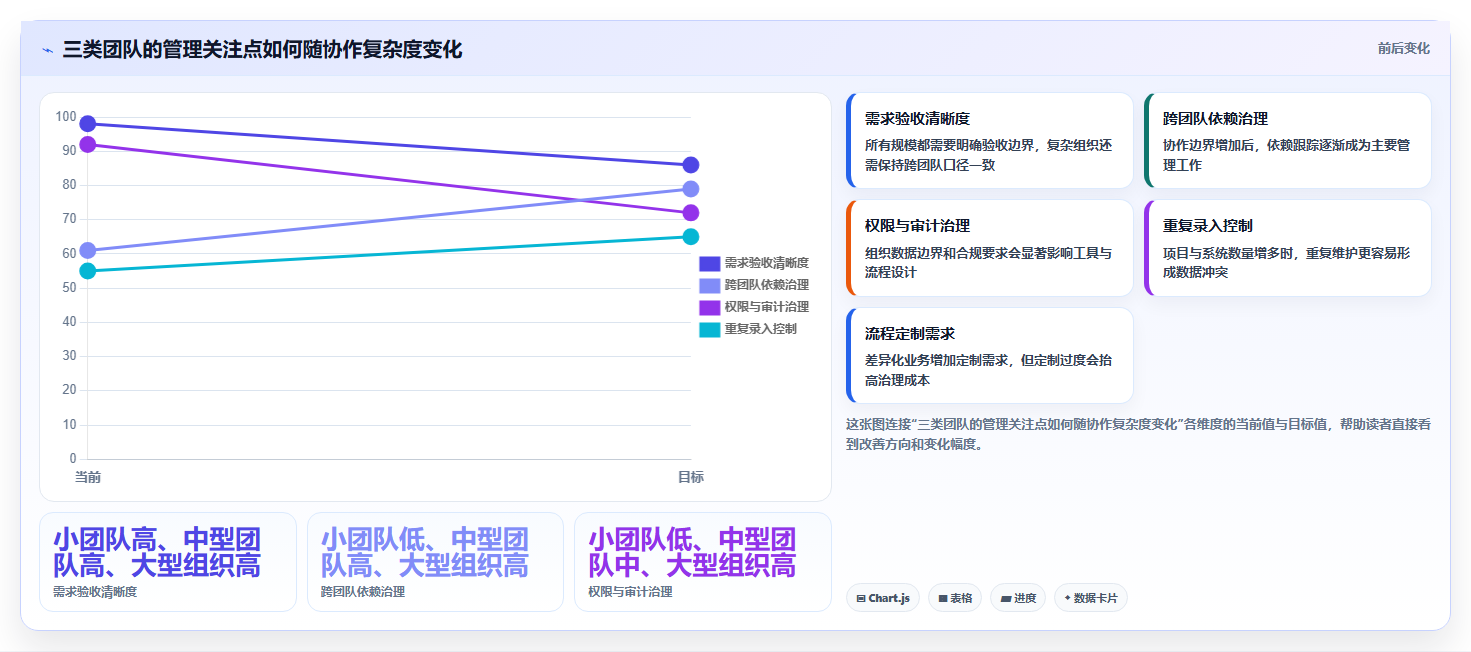Click the icon in the Chart.js tag
Image resolution: width=1471 pixels, height=652 pixels.
pyautogui.click(x=861, y=598)
